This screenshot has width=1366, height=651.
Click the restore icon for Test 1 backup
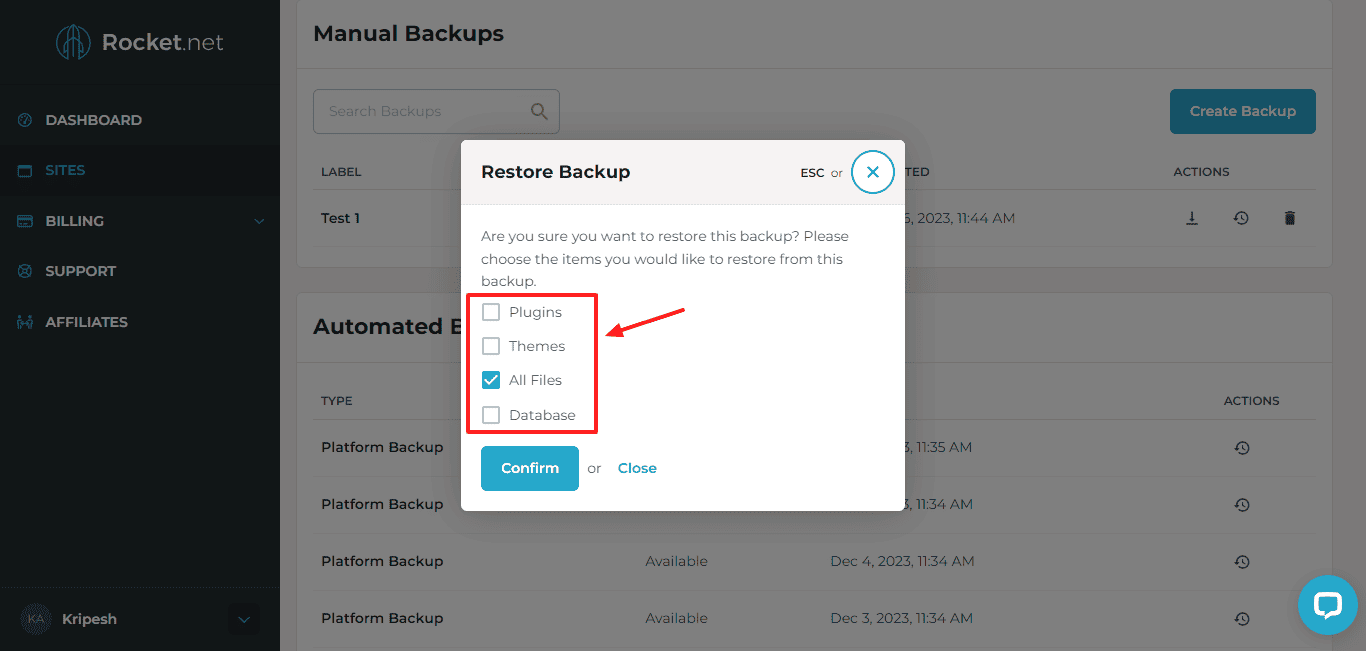(1241, 218)
